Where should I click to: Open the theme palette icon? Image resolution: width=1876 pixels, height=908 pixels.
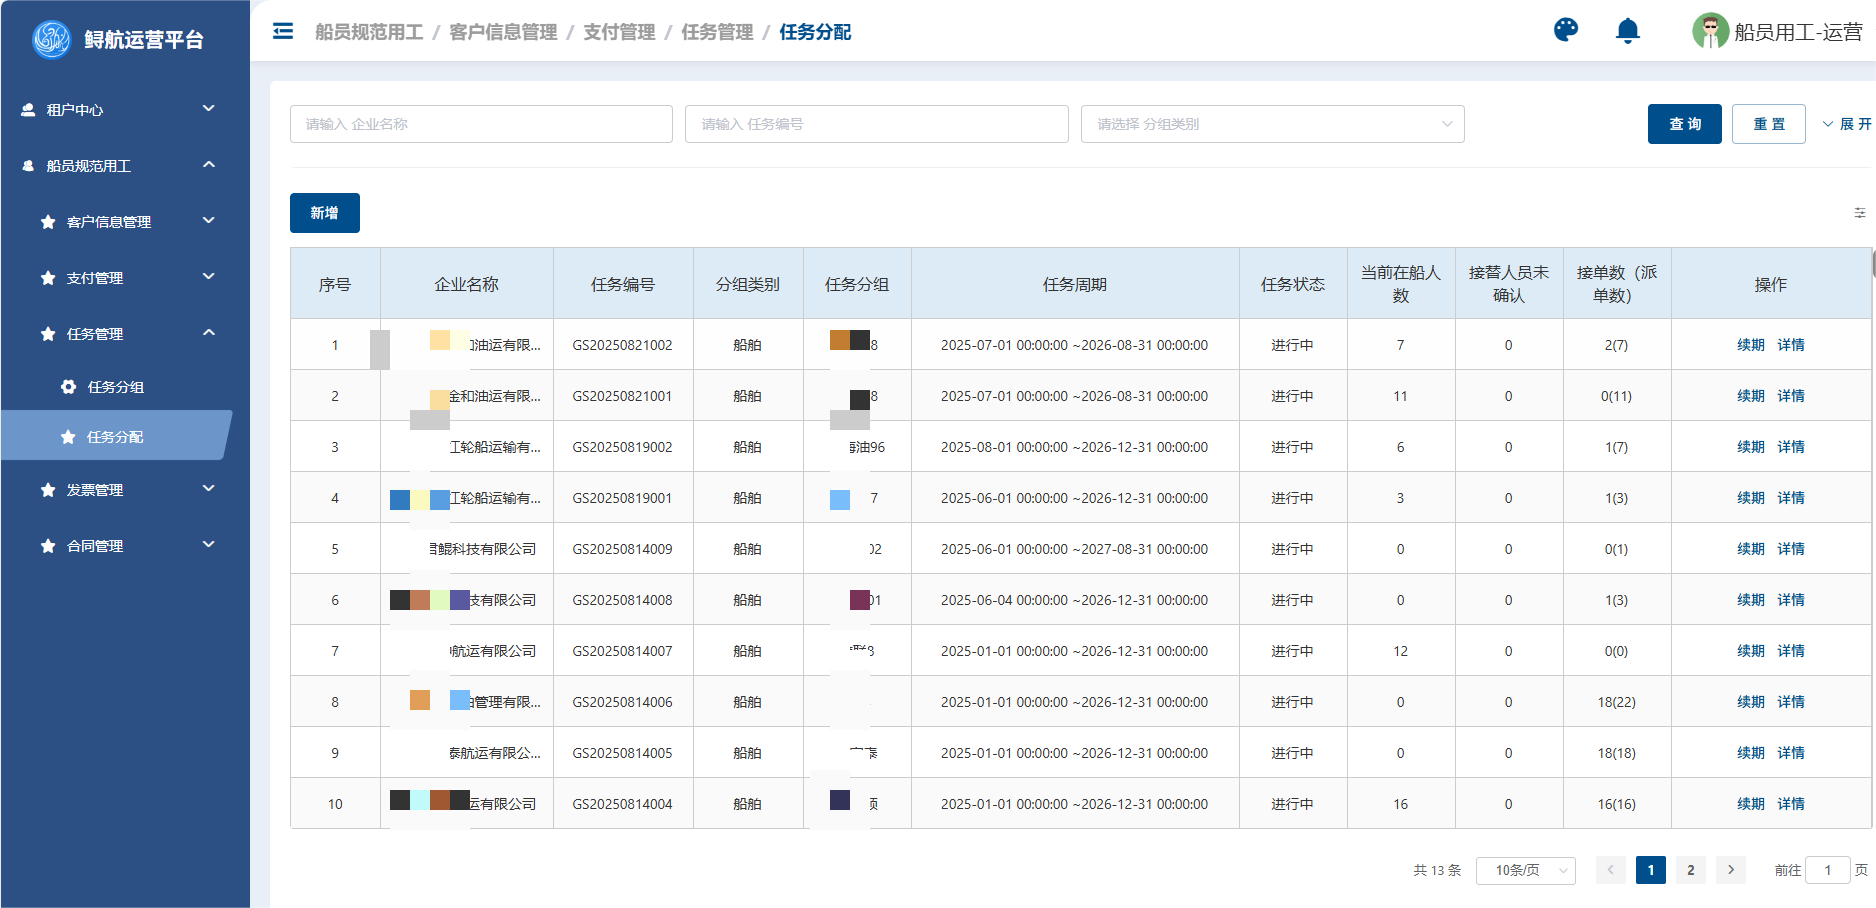coord(1565,30)
